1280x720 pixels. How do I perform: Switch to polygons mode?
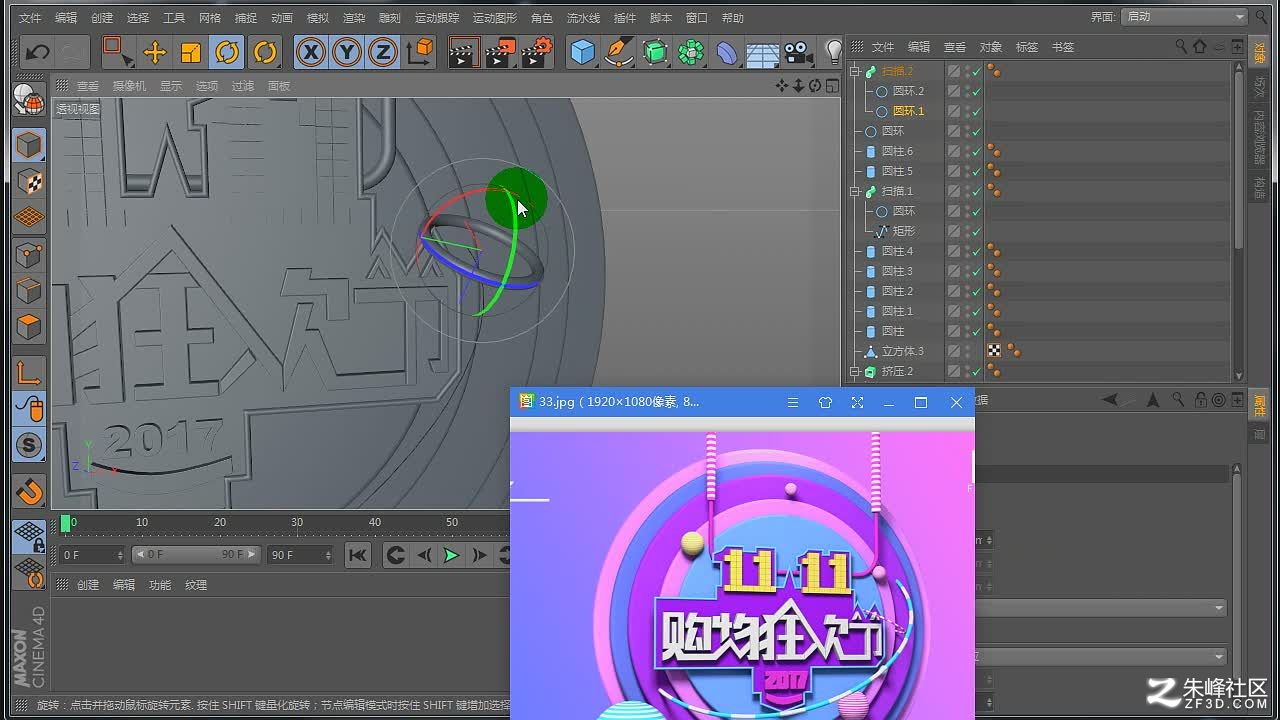[29, 326]
